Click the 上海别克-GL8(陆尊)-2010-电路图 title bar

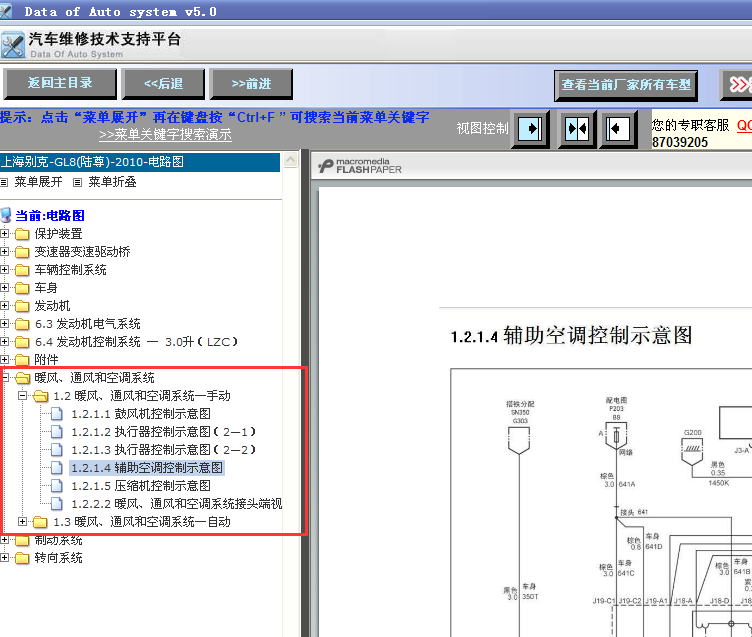(140, 162)
